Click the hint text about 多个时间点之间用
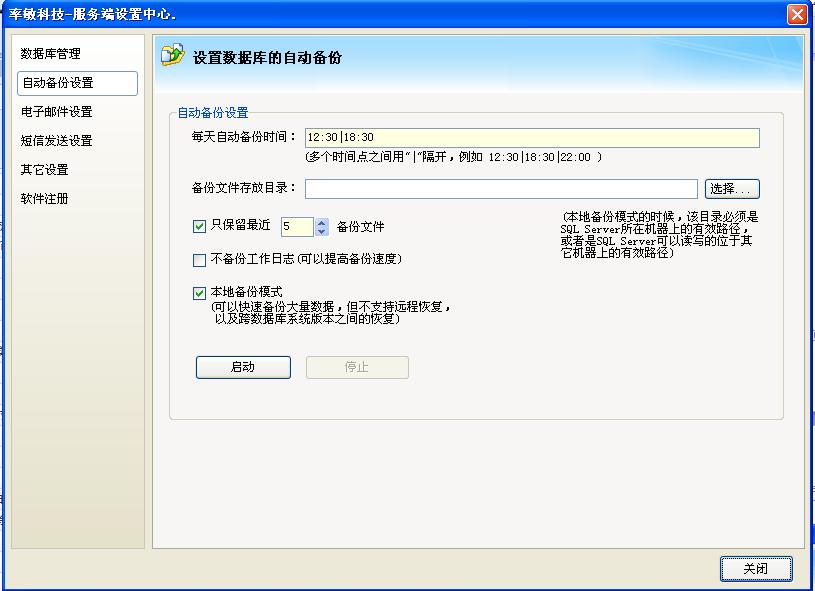 point(453,157)
